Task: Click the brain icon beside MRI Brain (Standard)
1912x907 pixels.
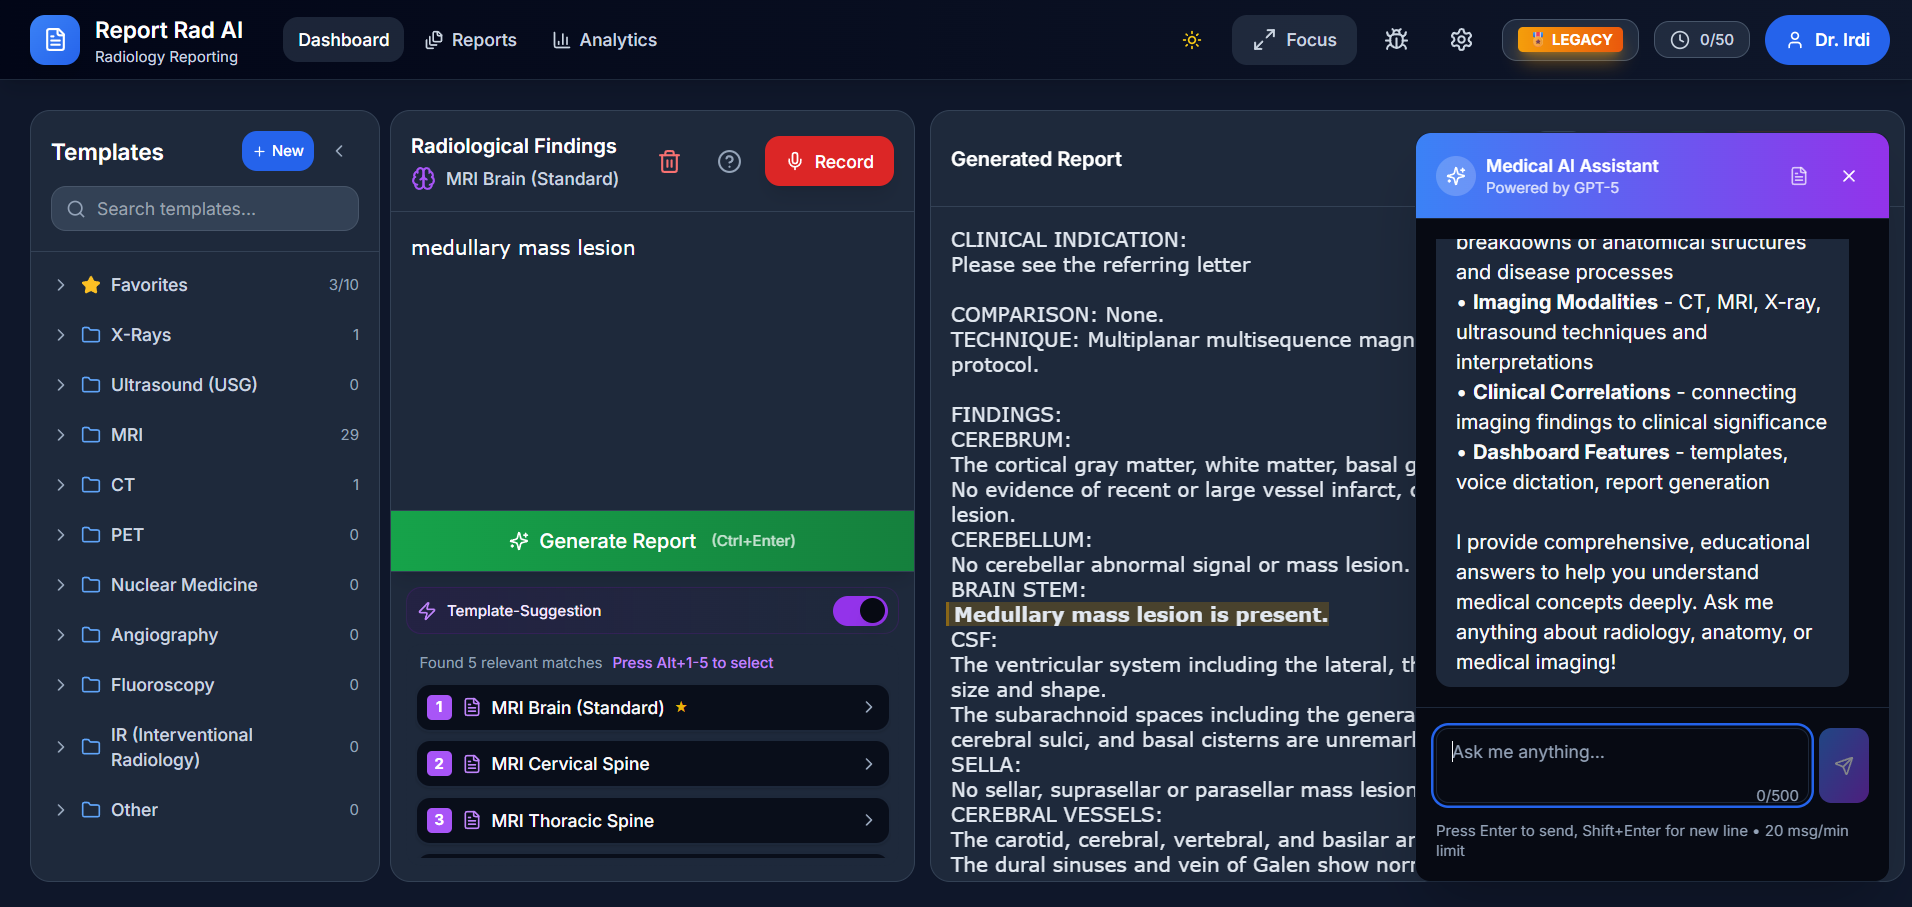Action: pyautogui.click(x=423, y=179)
